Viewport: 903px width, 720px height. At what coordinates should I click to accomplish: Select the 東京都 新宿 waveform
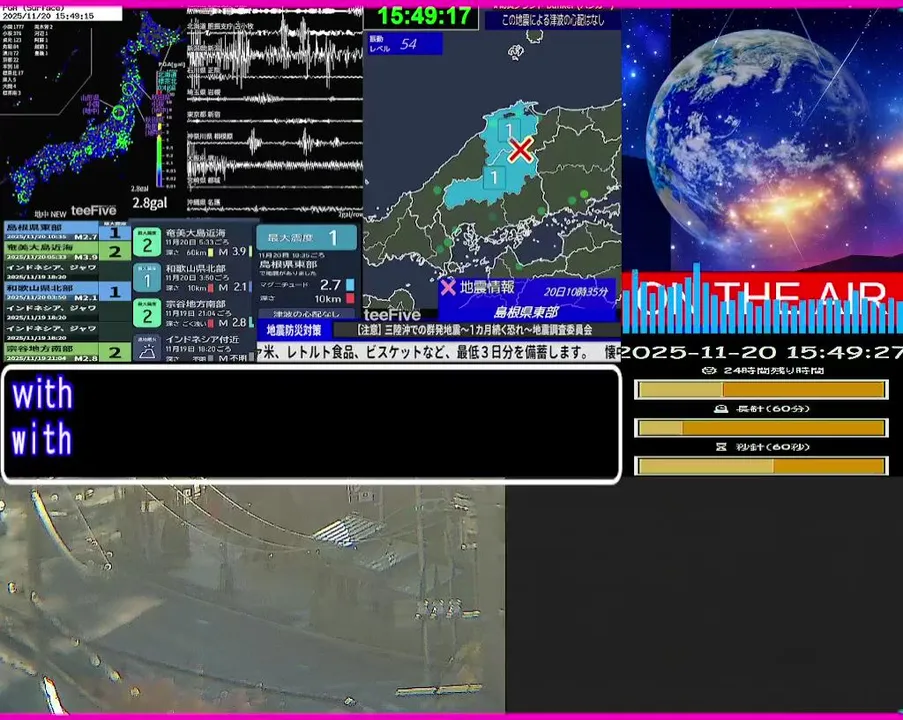point(275,120)
